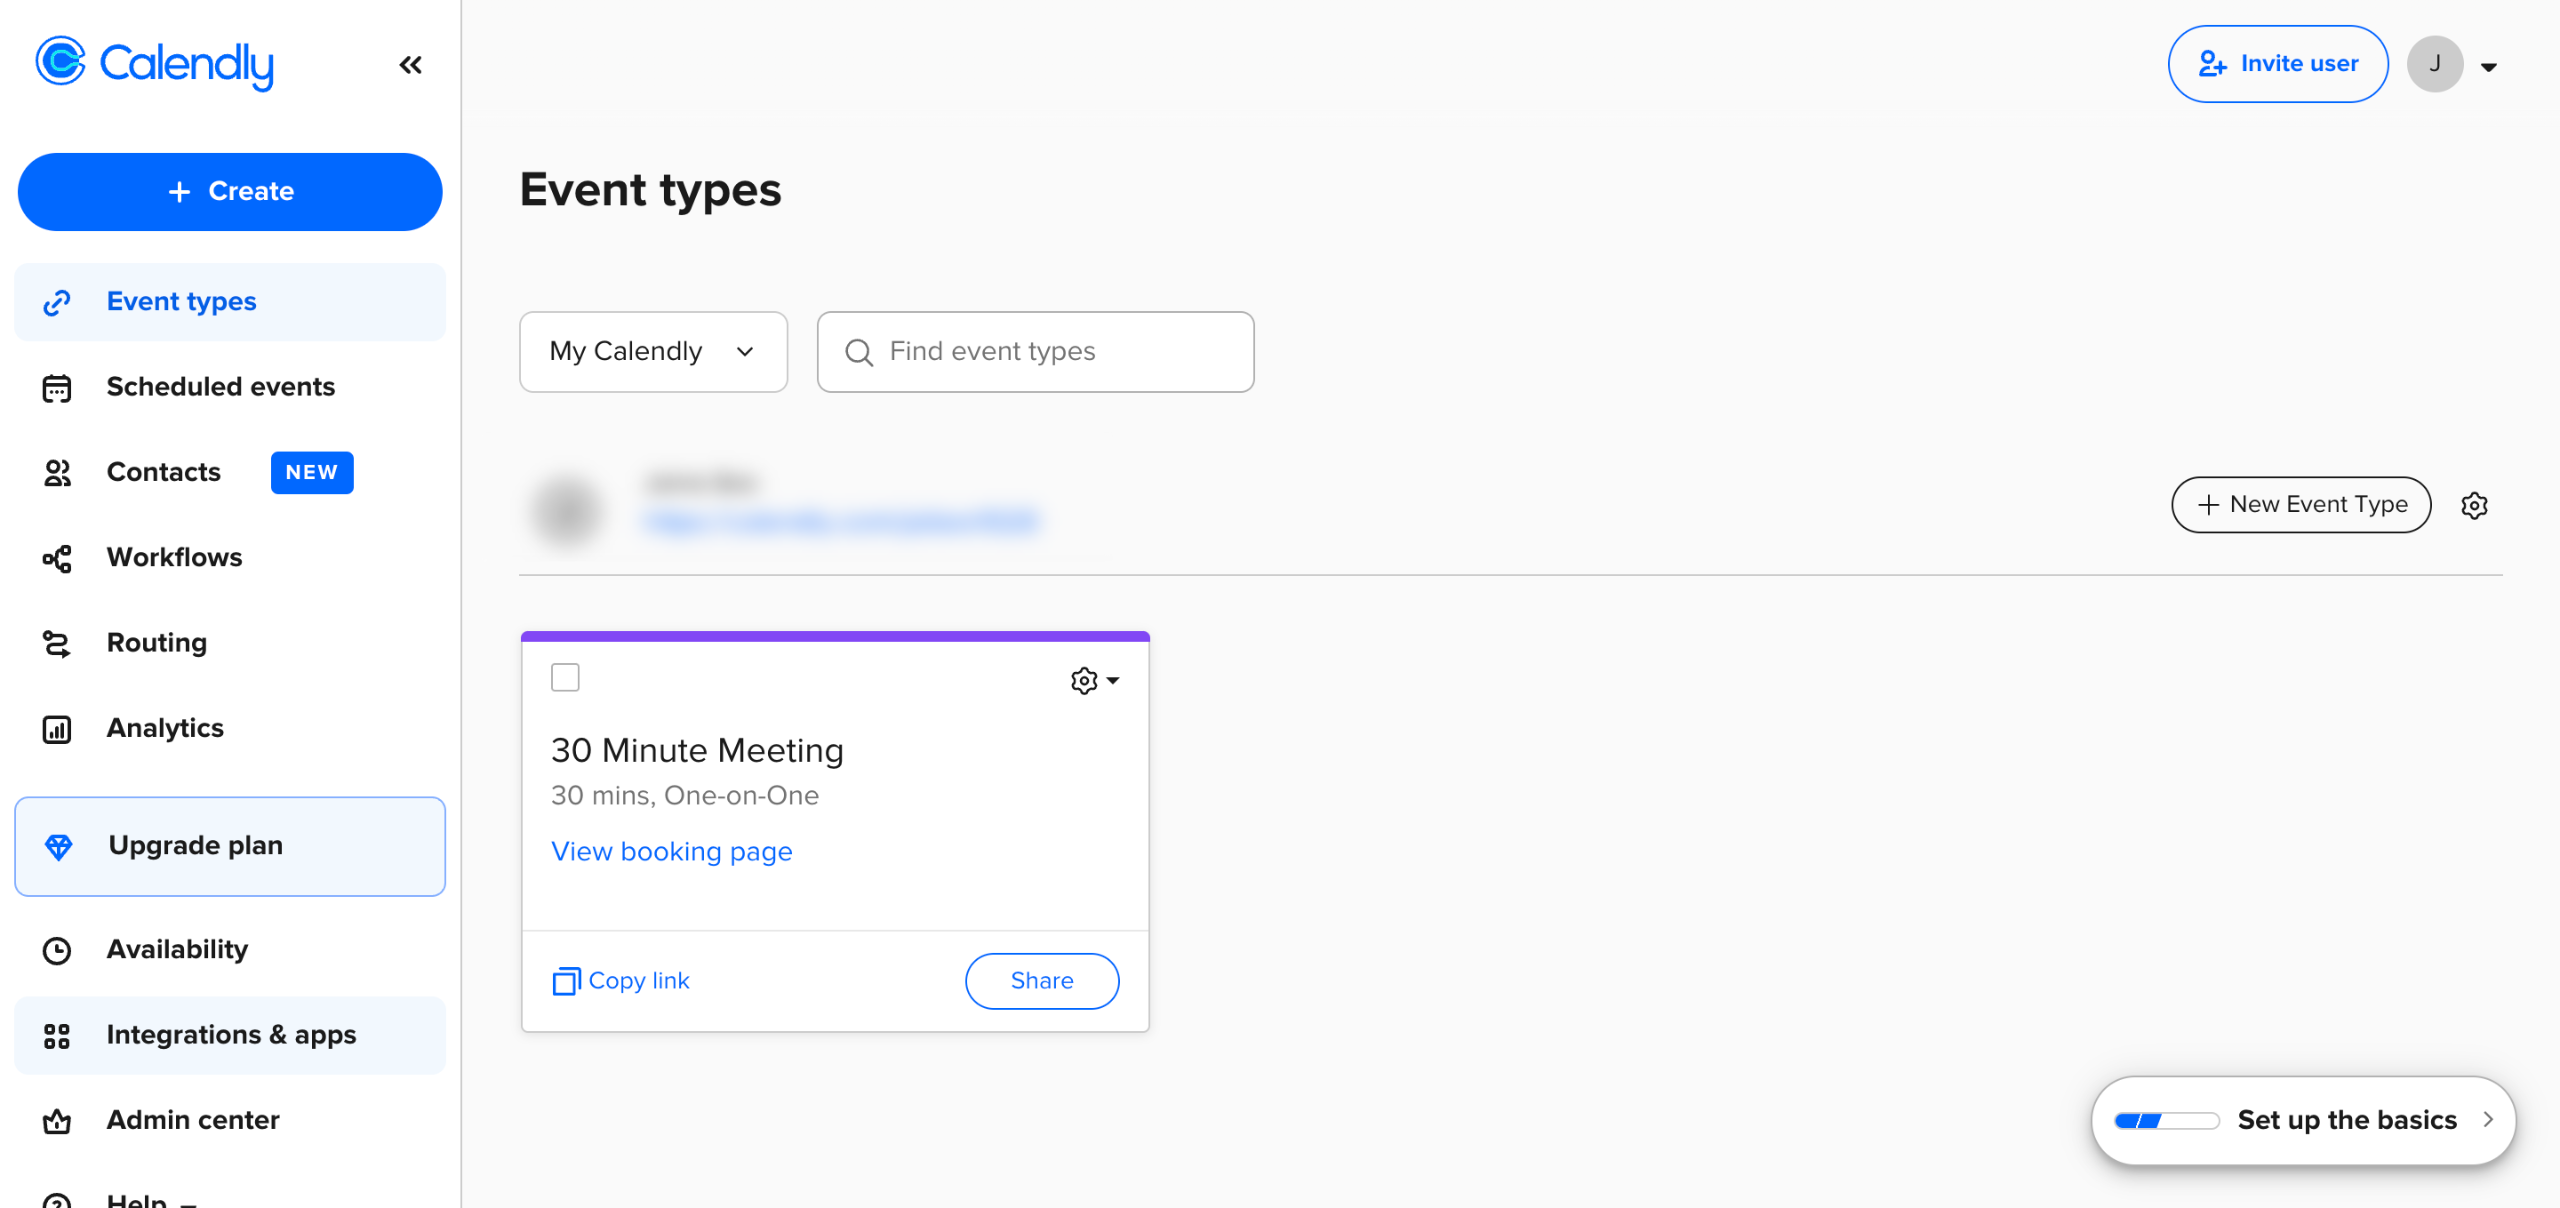Select the 30 Minute Meeting checkbox
Screen dimensions: 2560x1208
click(565, 678)
